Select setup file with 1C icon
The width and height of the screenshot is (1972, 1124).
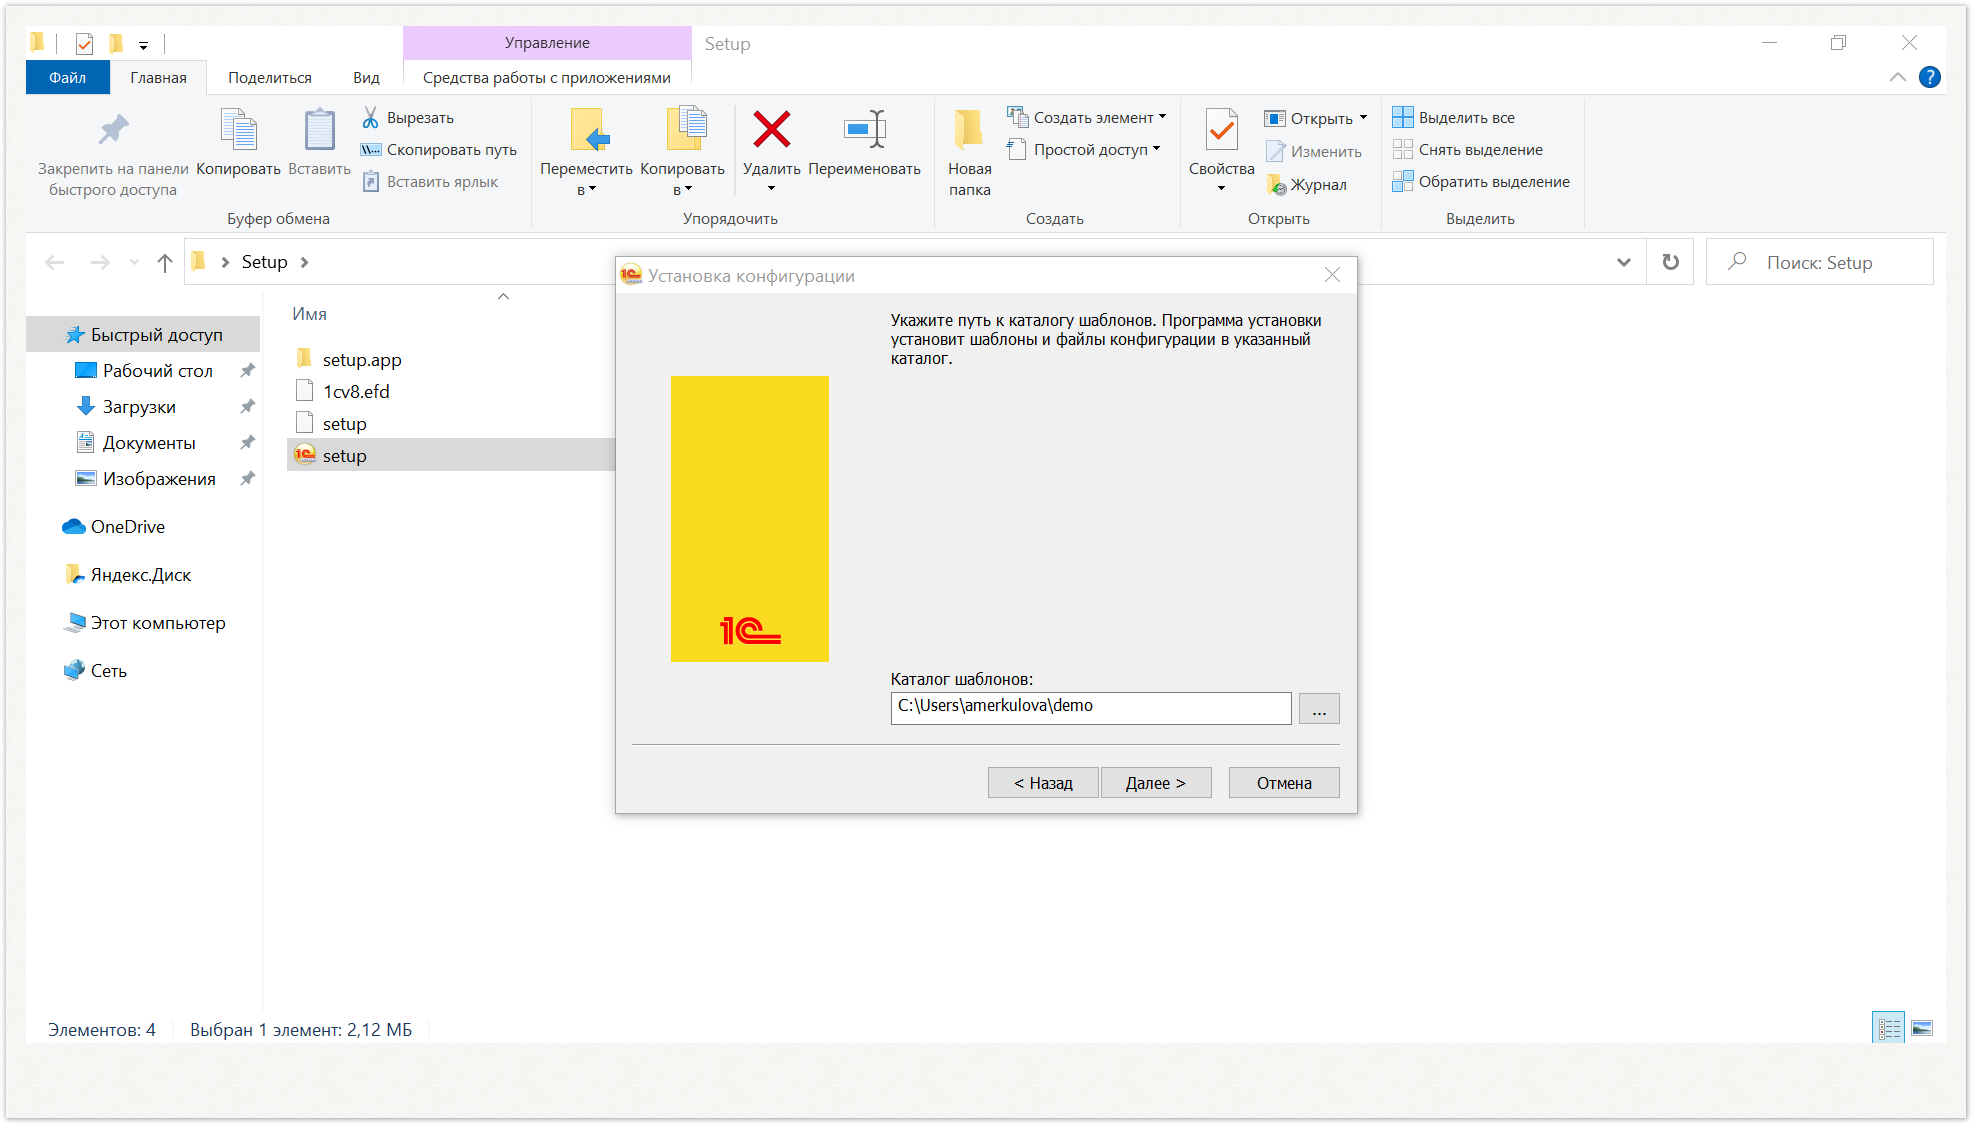pyautogui.click(x=450, y=456)
